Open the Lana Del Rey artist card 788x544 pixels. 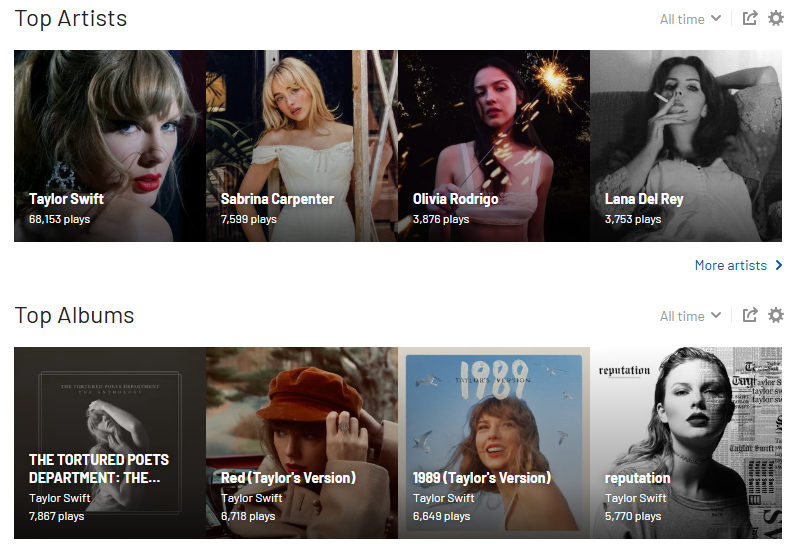[x=686, y=146]
